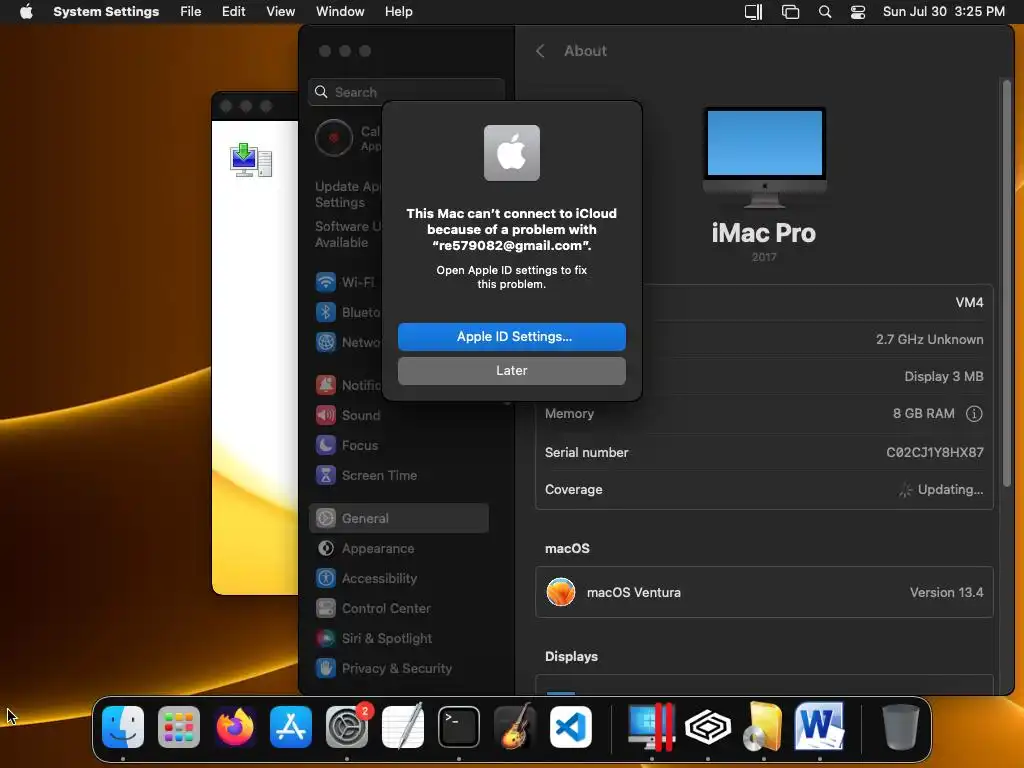Click the 8 GB RAM memory value
Image resolution: width=1024 pixels, height=768 pixels.
click(x=923, y=413)
